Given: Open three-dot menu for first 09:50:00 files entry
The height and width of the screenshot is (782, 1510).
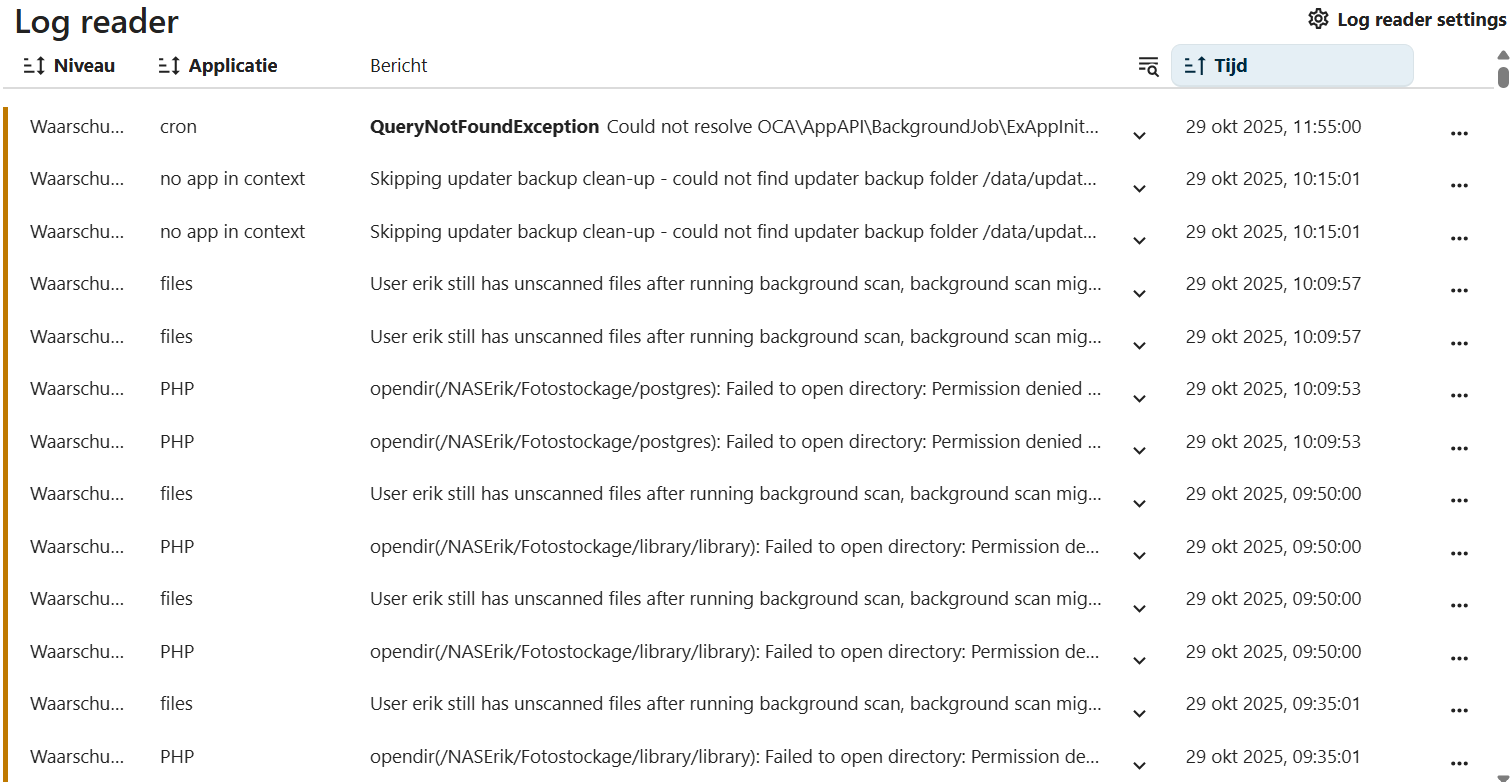Looking at the screenshot, I should 1459,501.
